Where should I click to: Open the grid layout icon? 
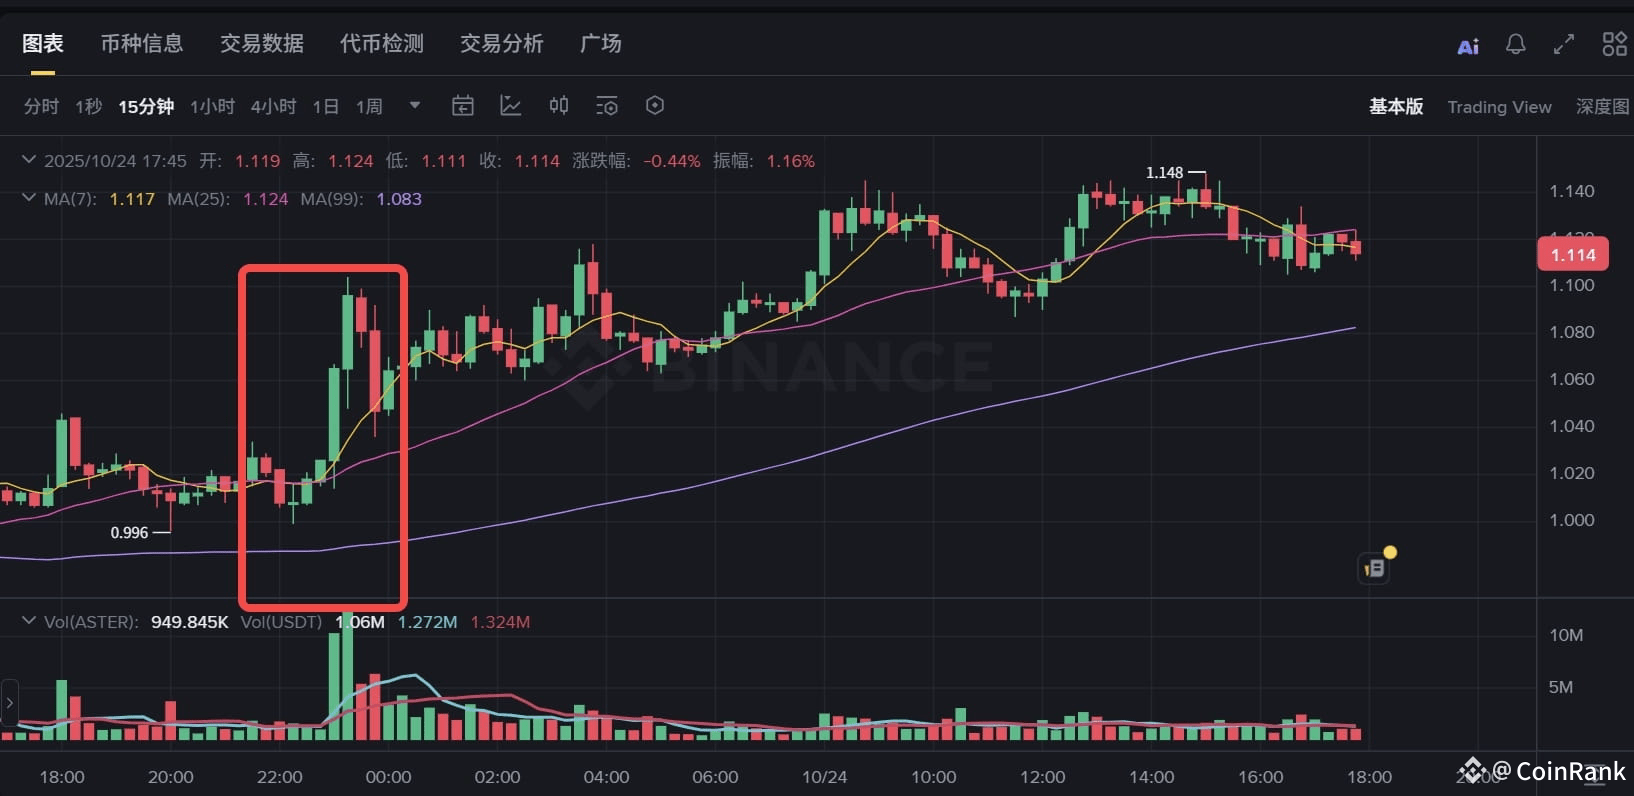click(1614, 44)
